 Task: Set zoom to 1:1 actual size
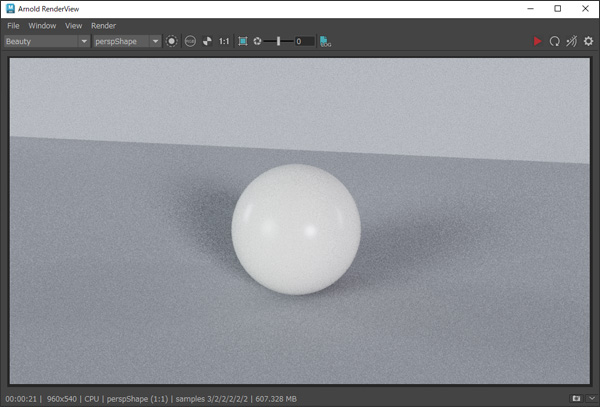pyautogui.click(x=224, y=41)
